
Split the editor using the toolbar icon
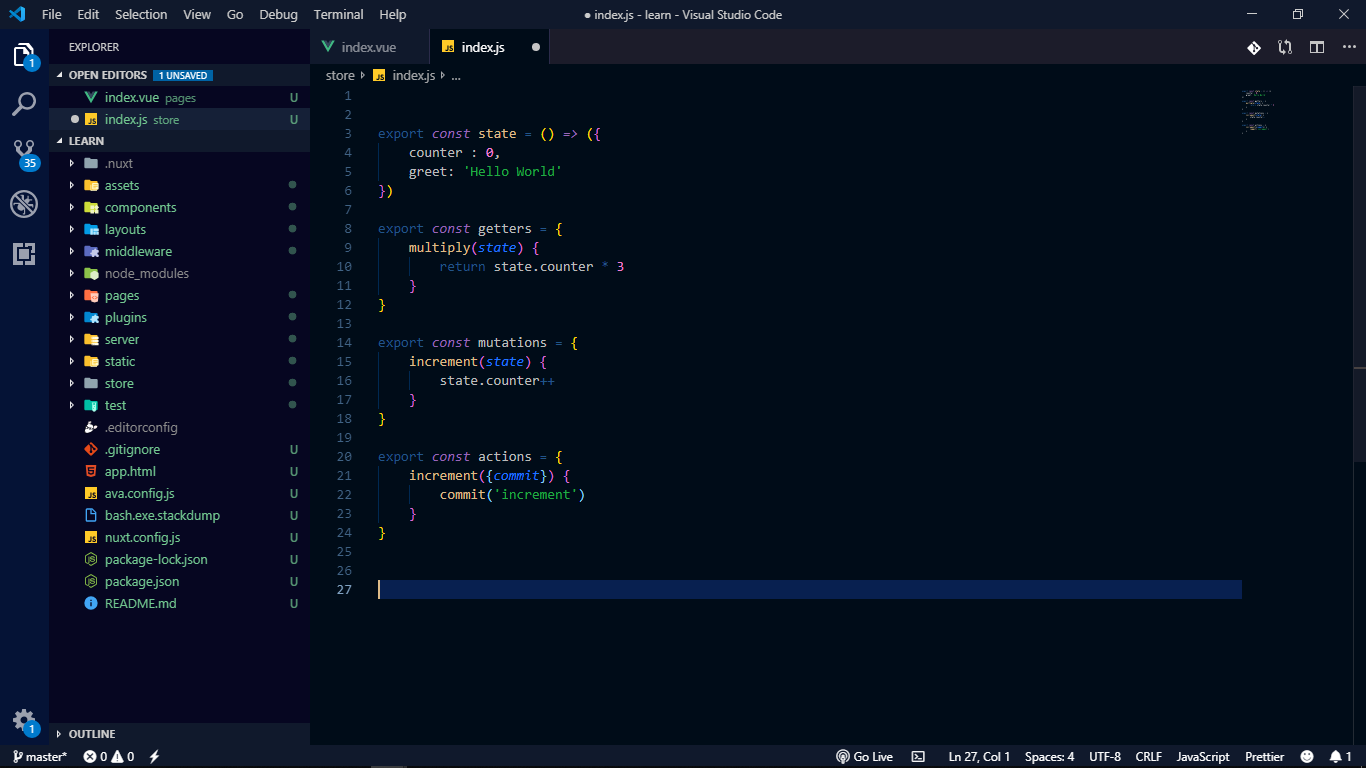(x=1316, y=46)
